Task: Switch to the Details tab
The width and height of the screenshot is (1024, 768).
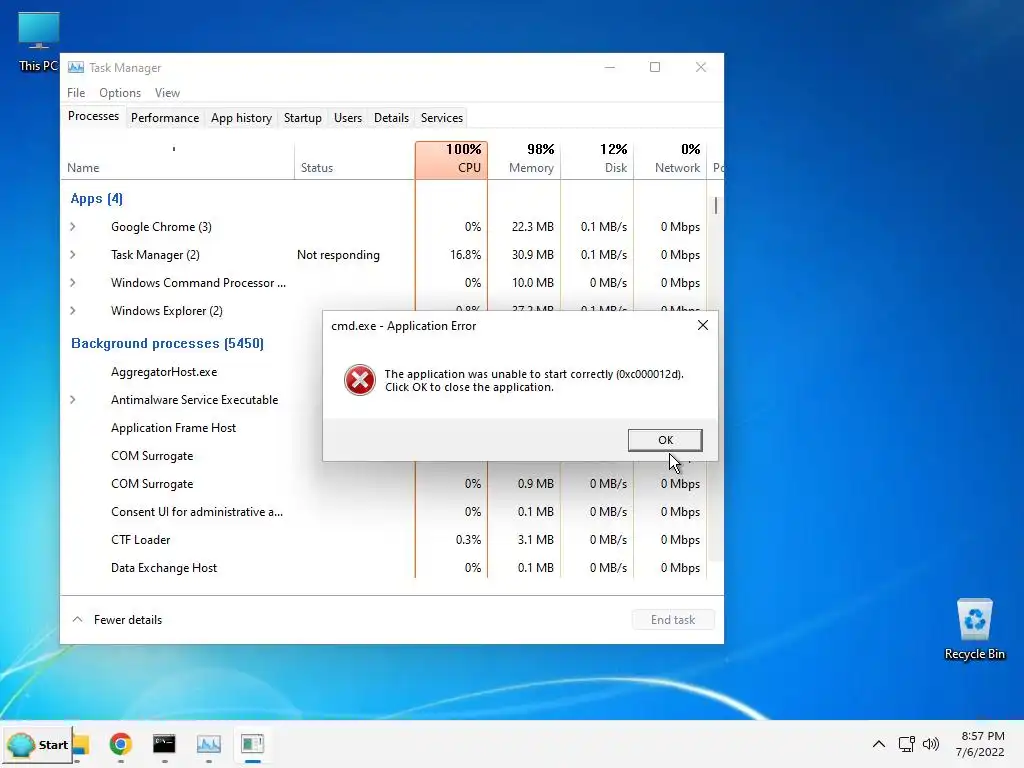Action: click(391, 118)
